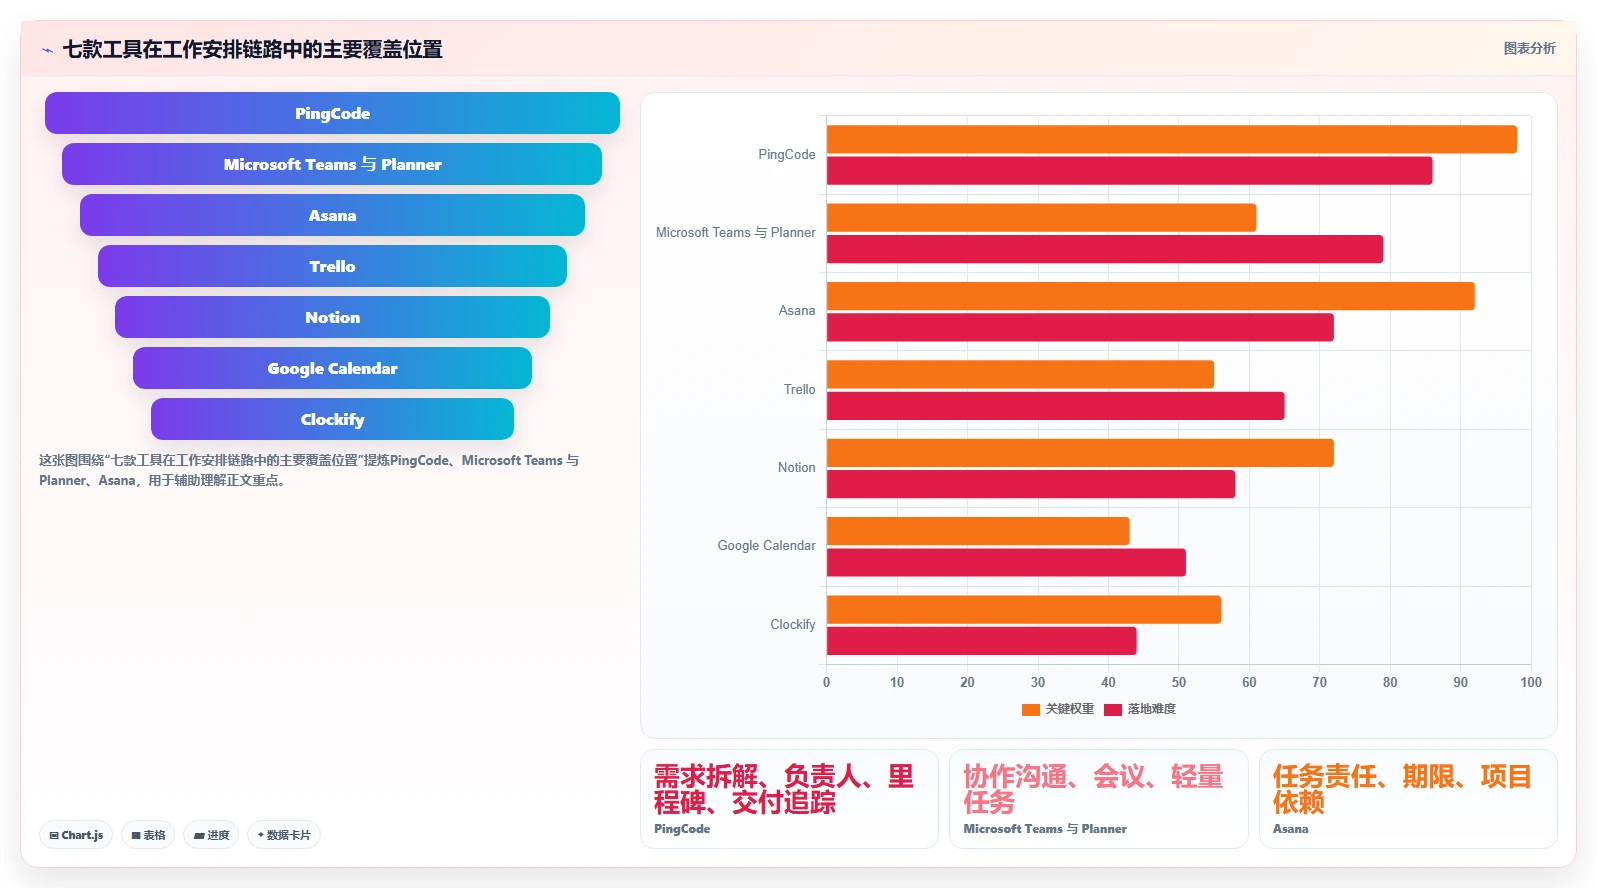1597x888 pixels.
Task: Click the 数据卡片 tag chip
Action: coord(284,835)
